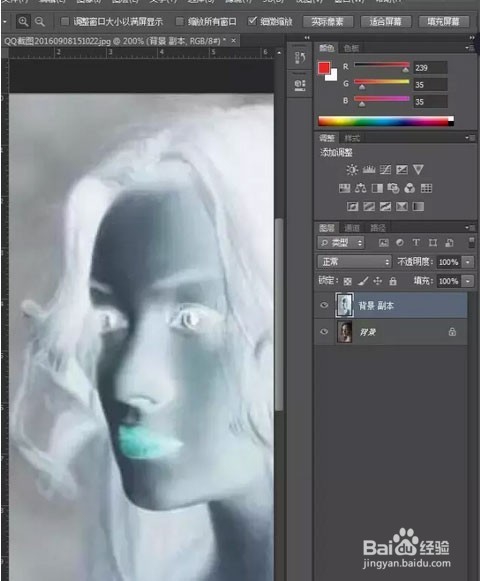Viewport: 480px width, 581px height.
Task: Open the Color panel options menu
Action: tap(470, 48)
